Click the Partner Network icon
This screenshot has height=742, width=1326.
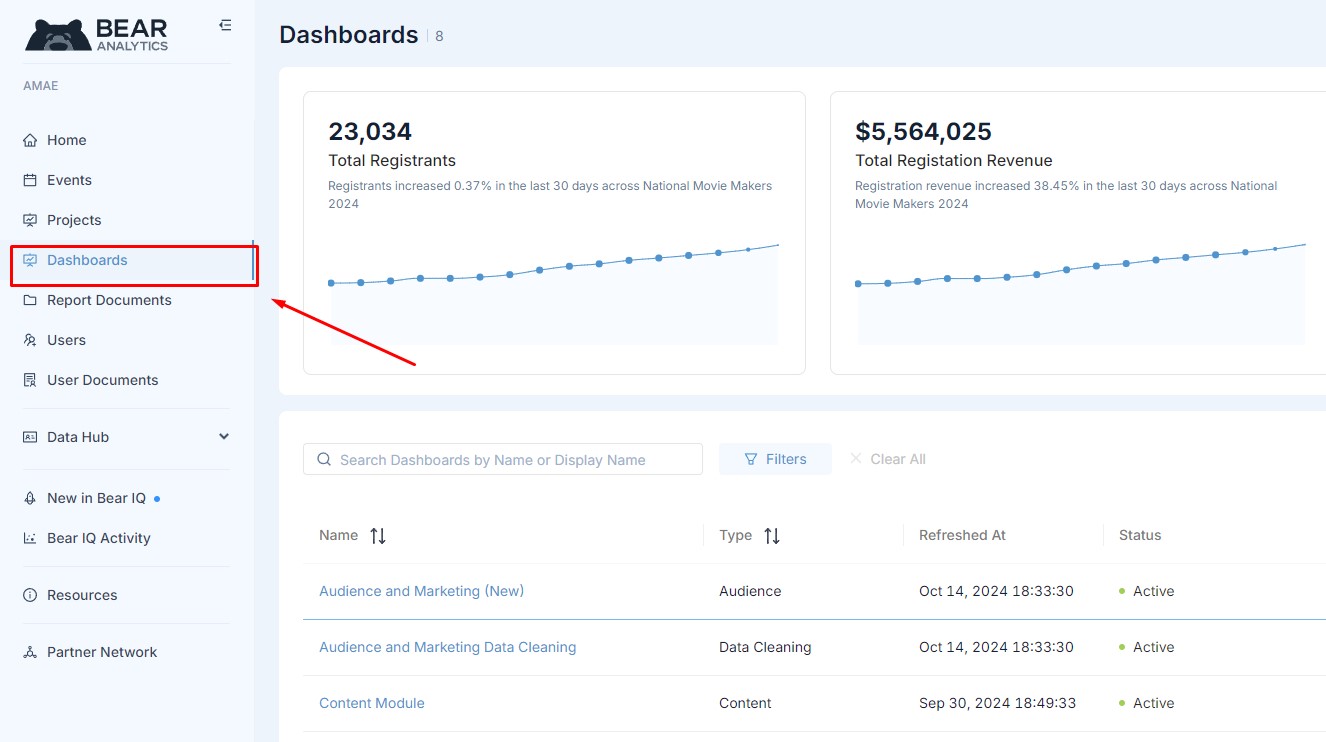30,652
